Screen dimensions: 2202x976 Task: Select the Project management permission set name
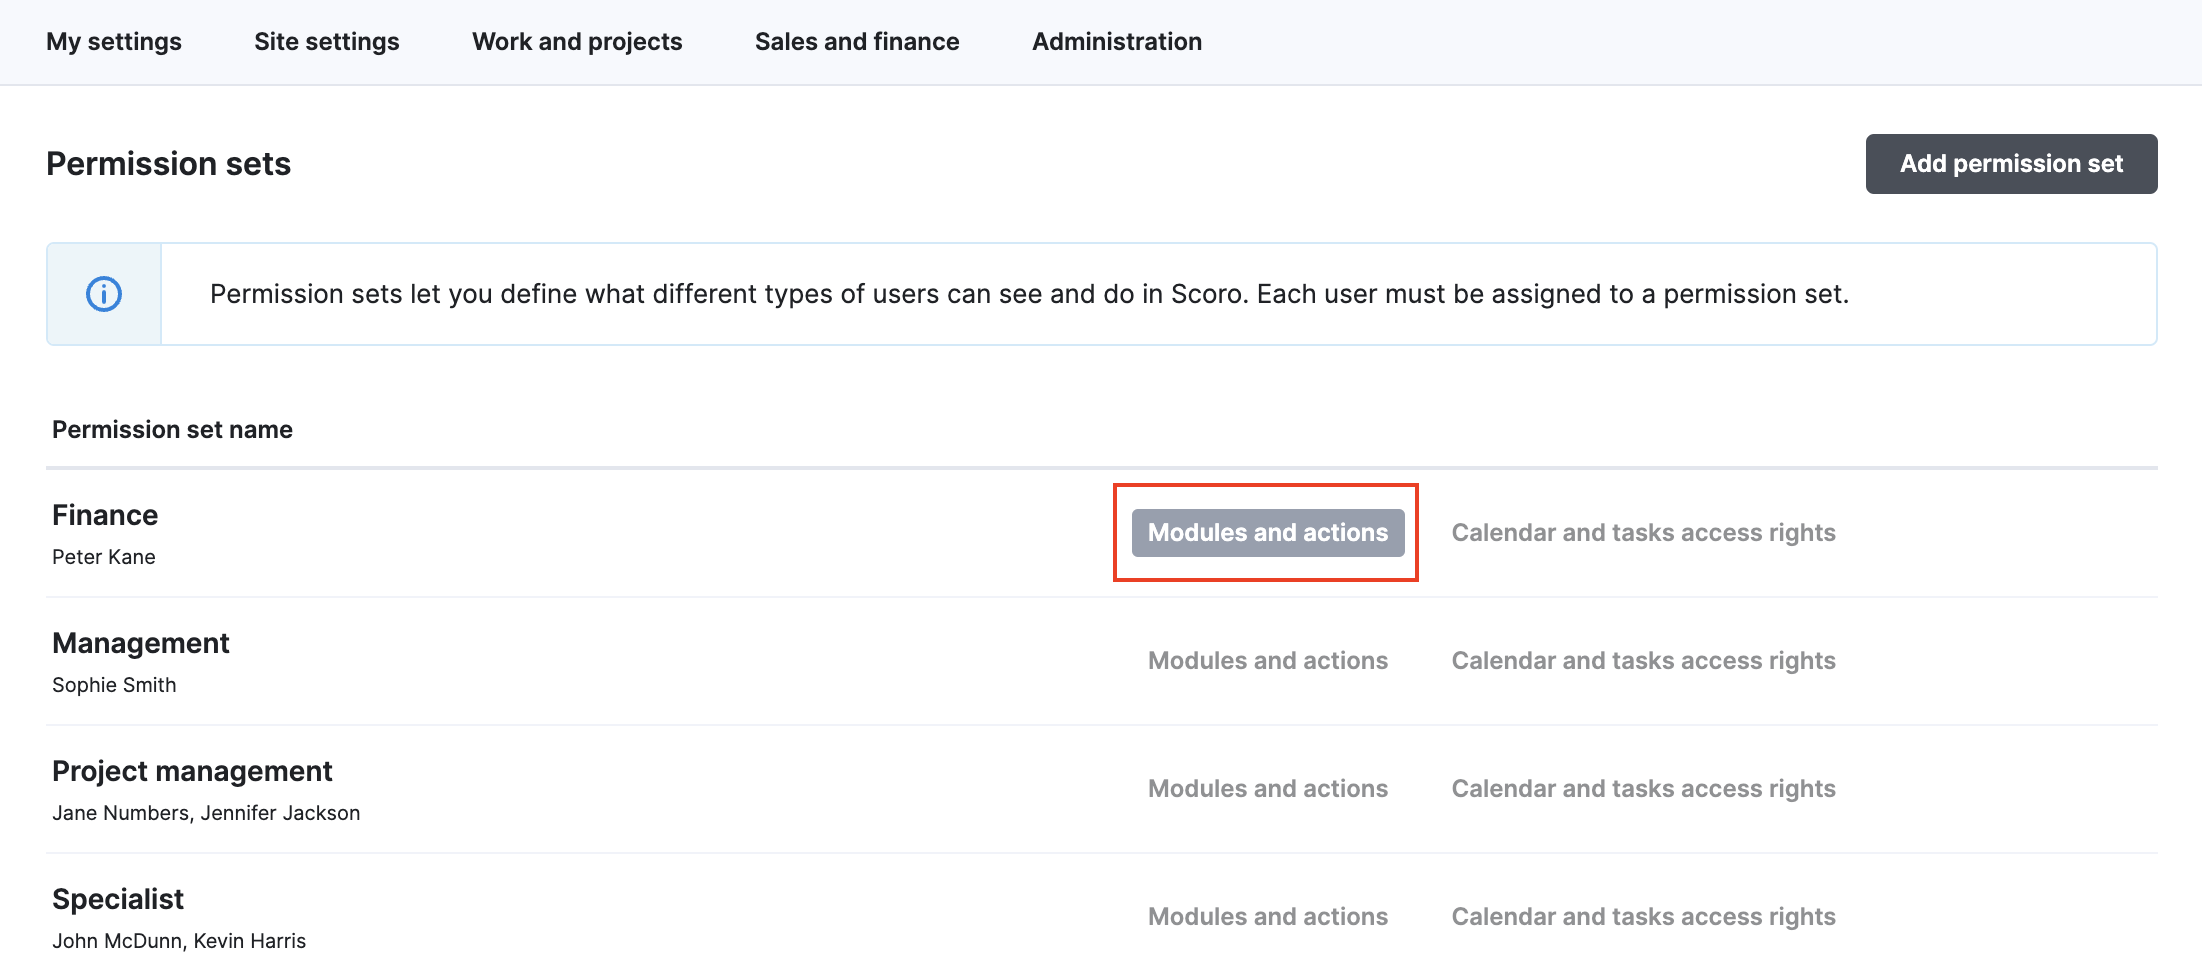tap(192, 771)
